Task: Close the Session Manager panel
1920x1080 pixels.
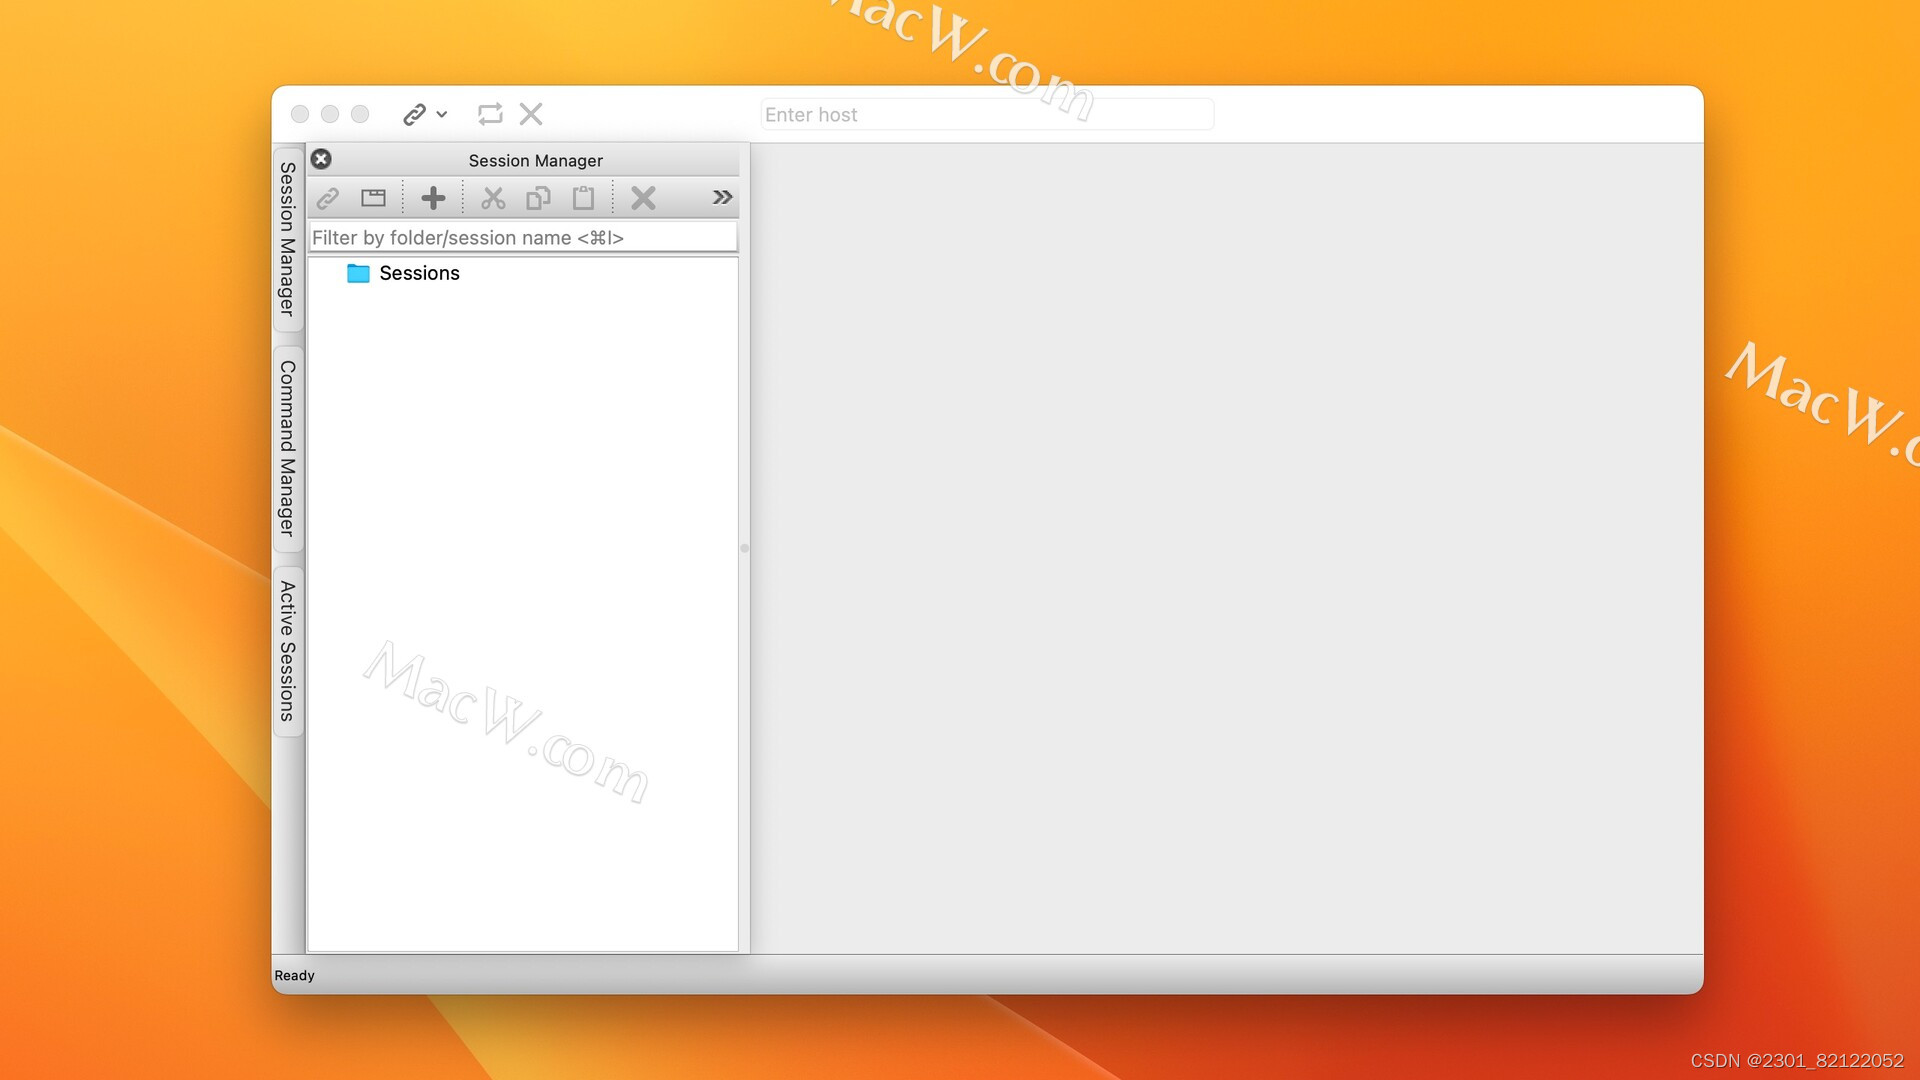Action: coord(321,159)
